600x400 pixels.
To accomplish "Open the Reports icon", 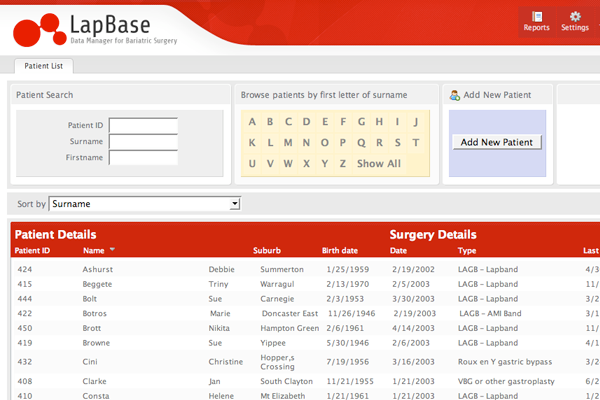I will click(x=536, y=20).
